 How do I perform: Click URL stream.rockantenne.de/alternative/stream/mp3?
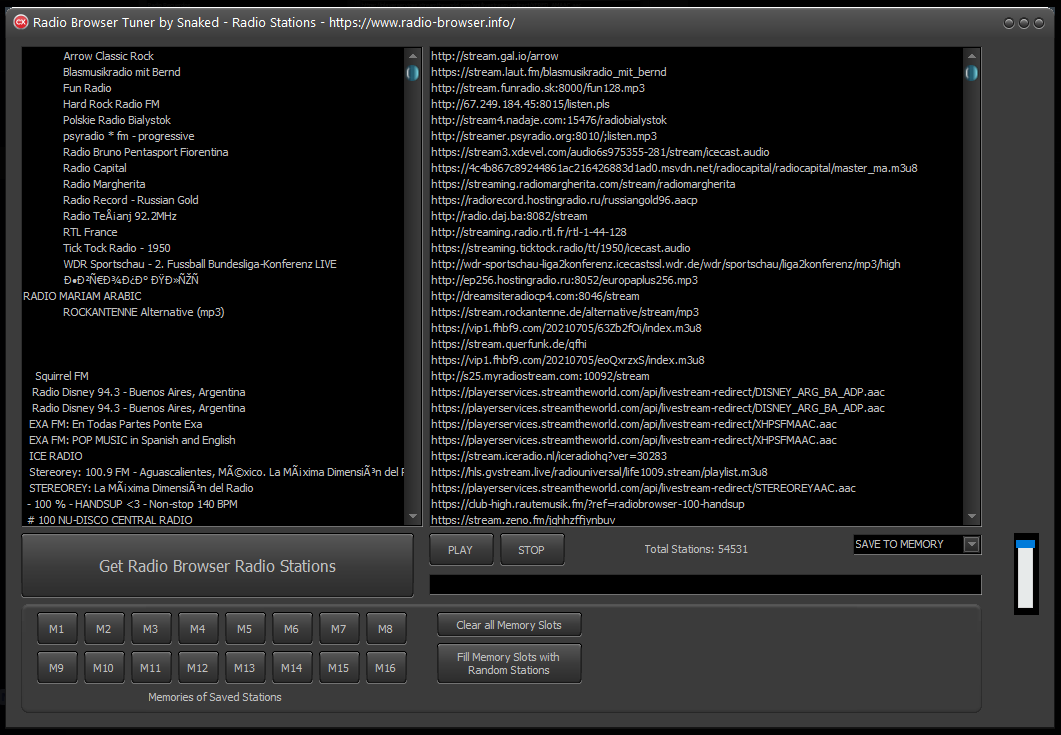coord(565,312)
